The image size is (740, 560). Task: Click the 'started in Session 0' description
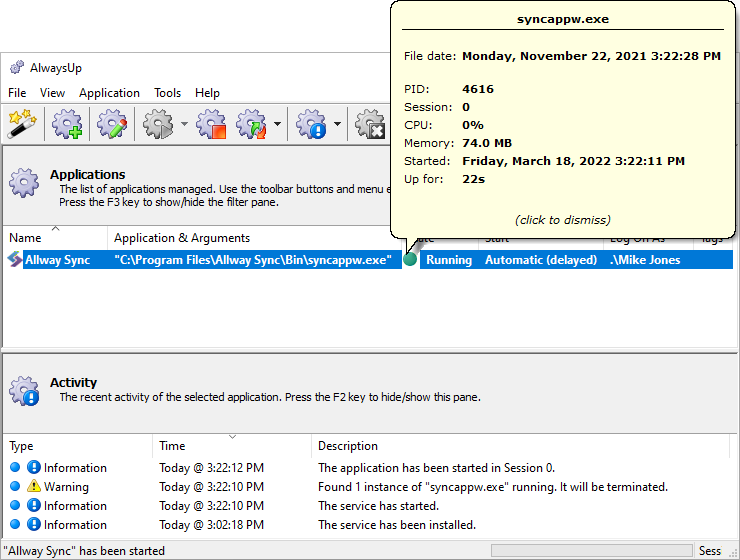tap(436, 468)
